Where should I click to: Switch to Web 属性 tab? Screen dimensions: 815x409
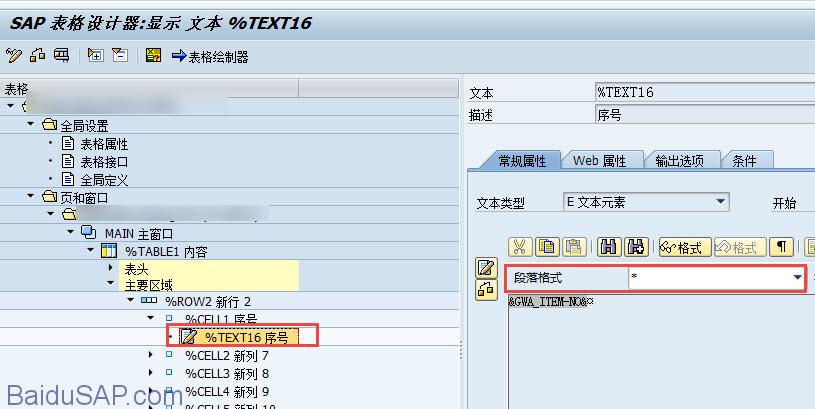(599, 161)
